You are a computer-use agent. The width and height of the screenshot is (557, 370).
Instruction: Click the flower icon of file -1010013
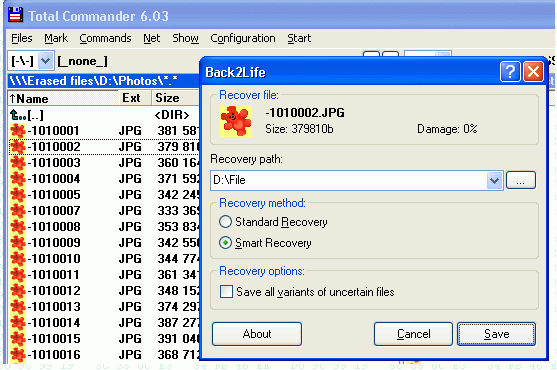coord(17,307)
